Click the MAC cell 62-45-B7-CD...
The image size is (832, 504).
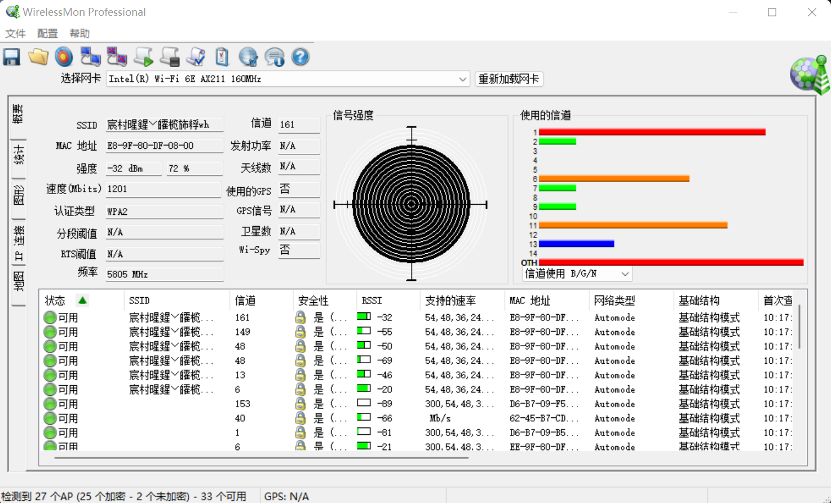545,418
